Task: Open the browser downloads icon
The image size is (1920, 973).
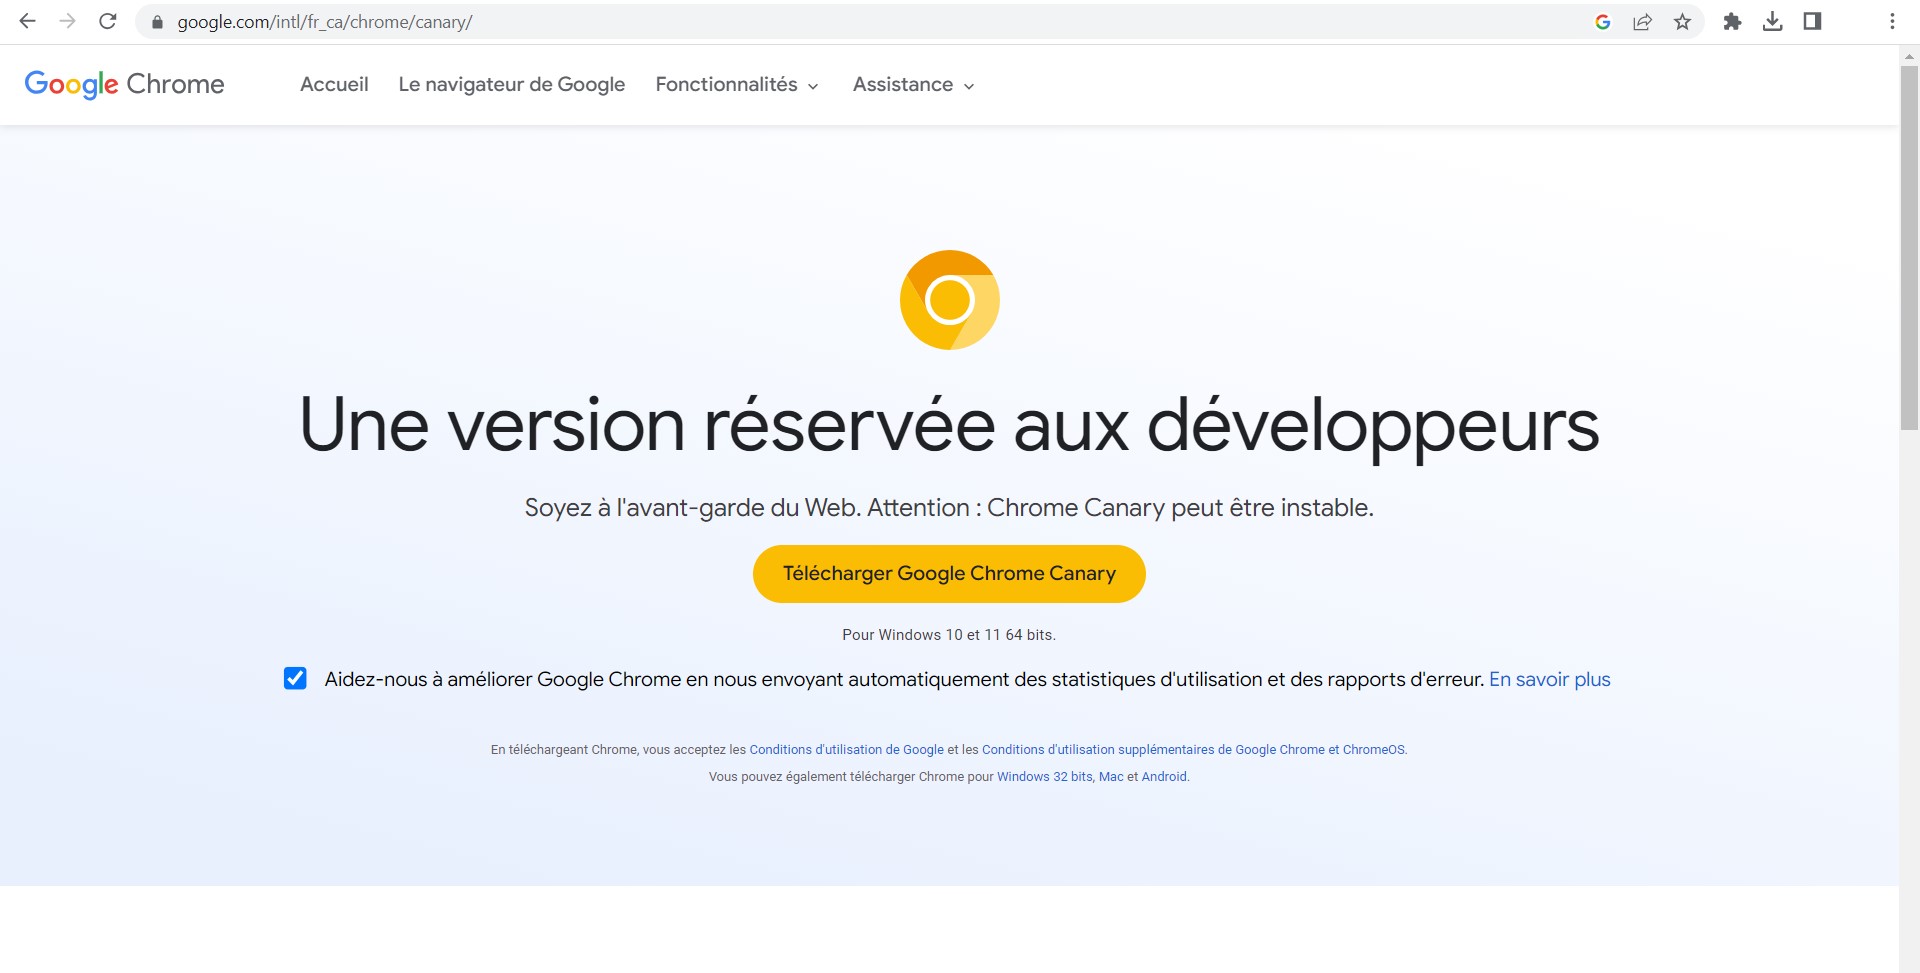Action: tap(1772, 22)
